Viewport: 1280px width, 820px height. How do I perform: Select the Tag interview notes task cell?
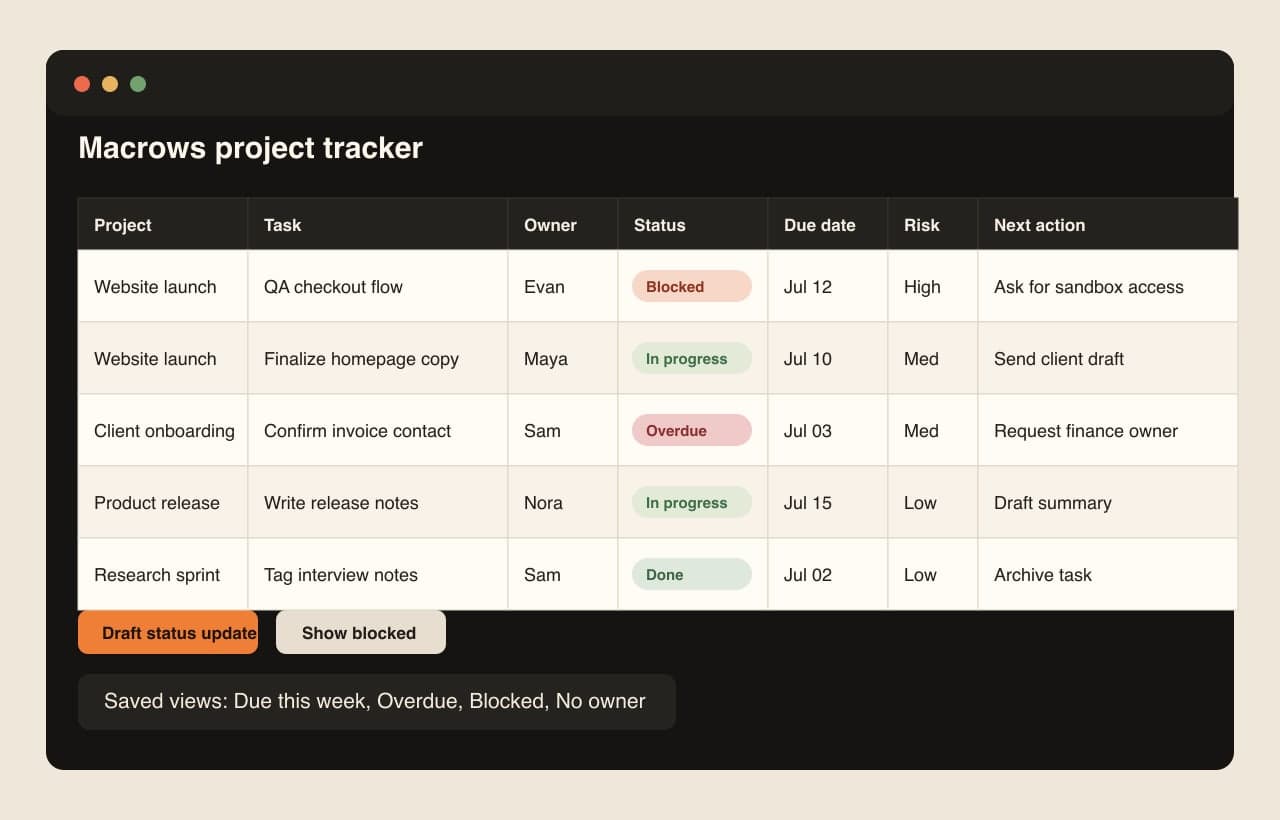coord(378,574)
